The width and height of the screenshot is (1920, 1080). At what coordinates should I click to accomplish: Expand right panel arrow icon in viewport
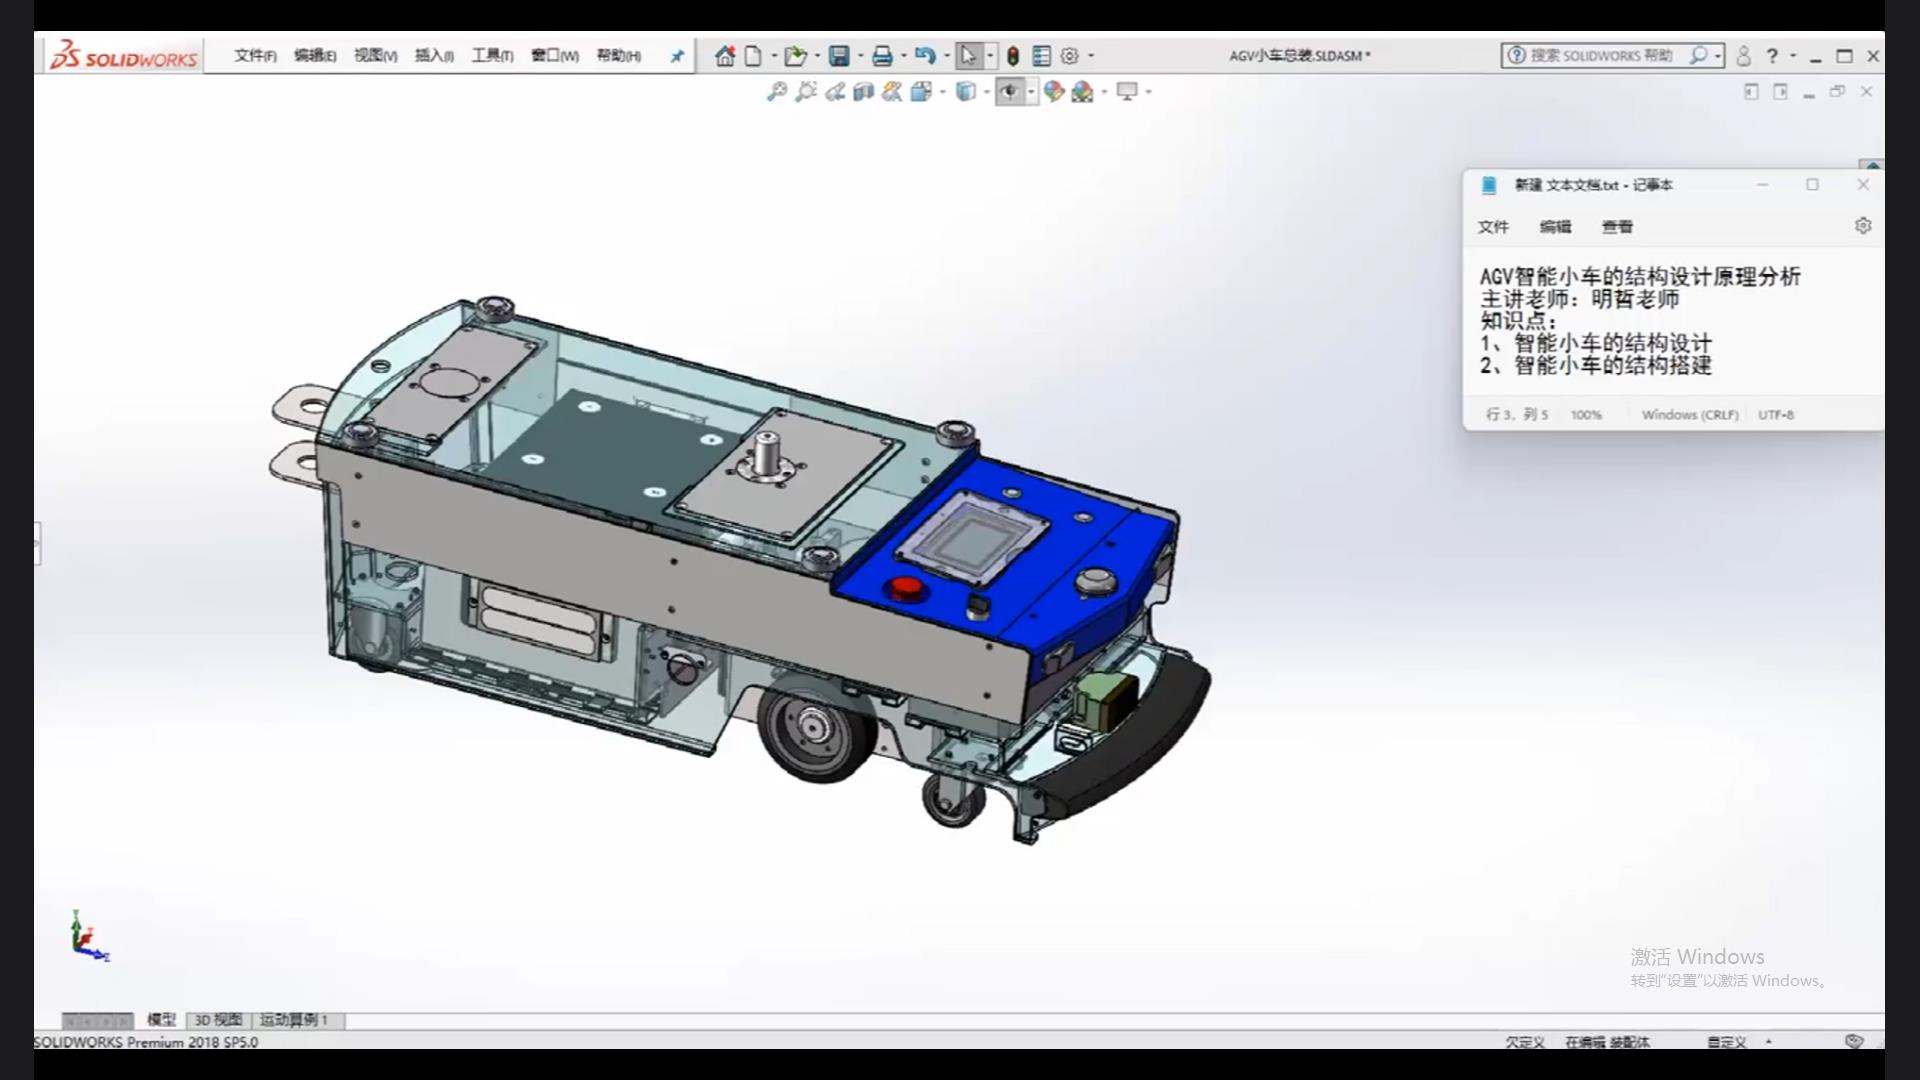1780,92
